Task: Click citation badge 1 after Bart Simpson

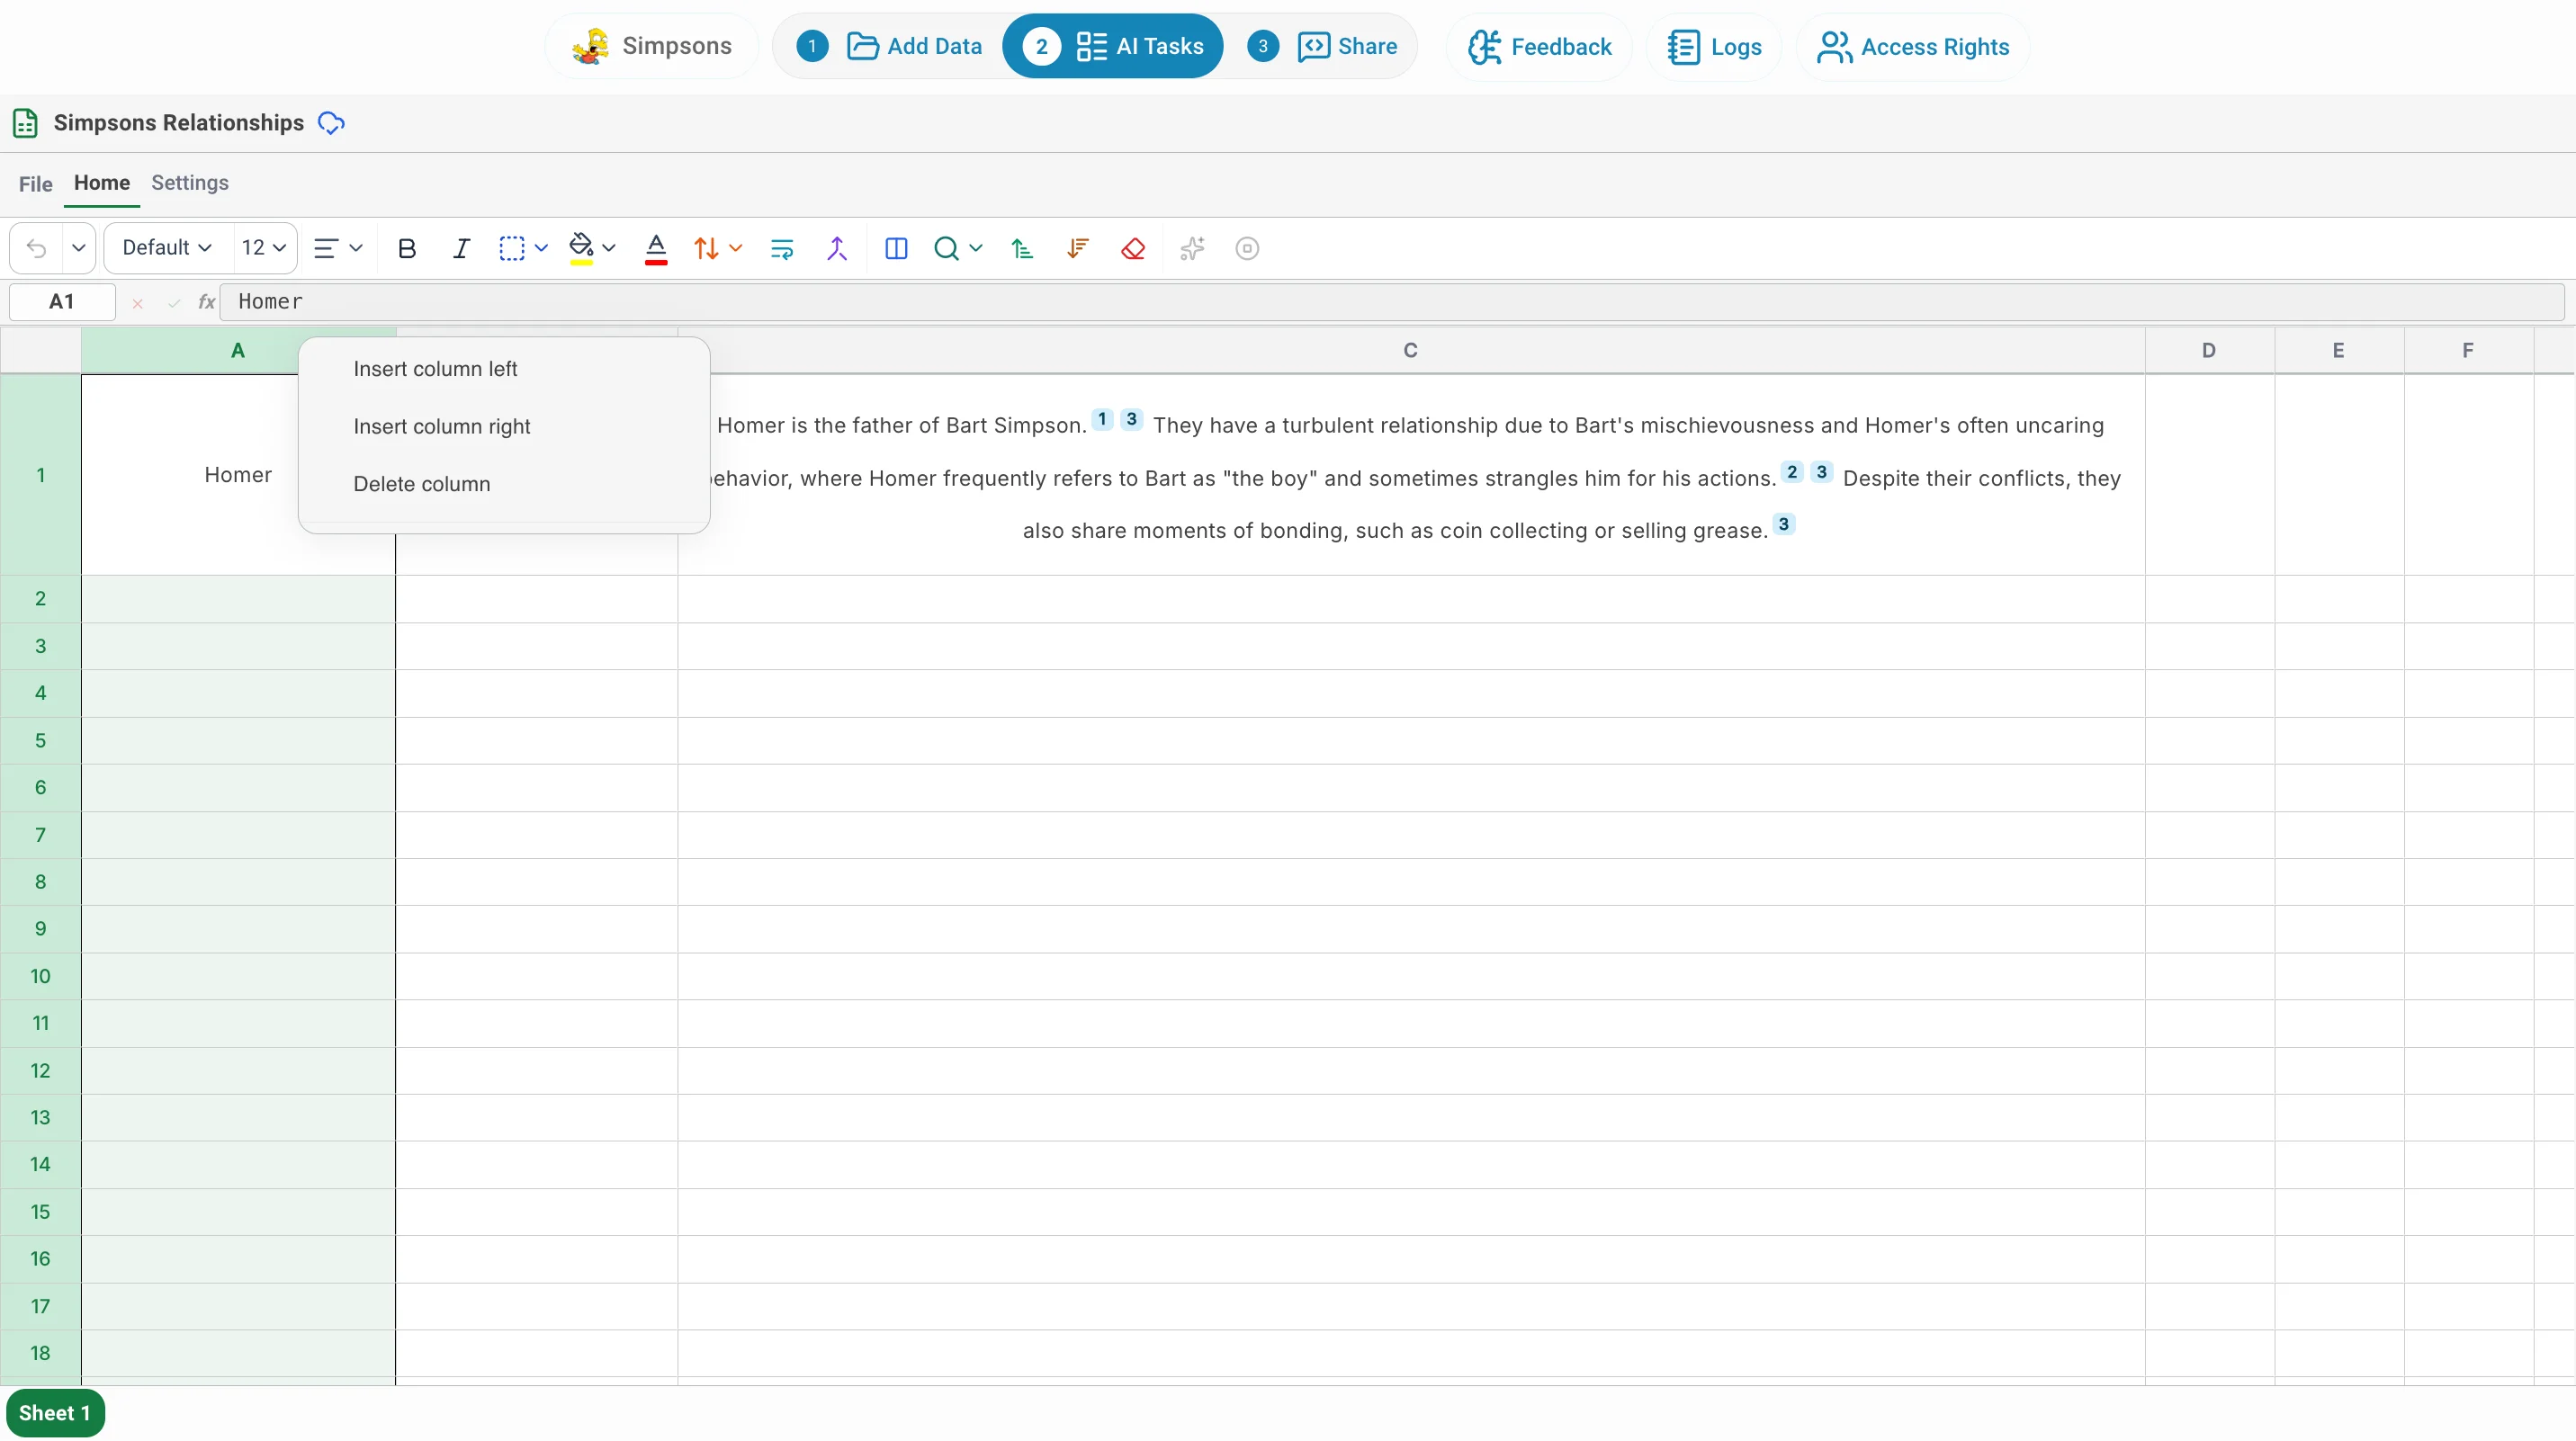Action: click(1102, 419)
